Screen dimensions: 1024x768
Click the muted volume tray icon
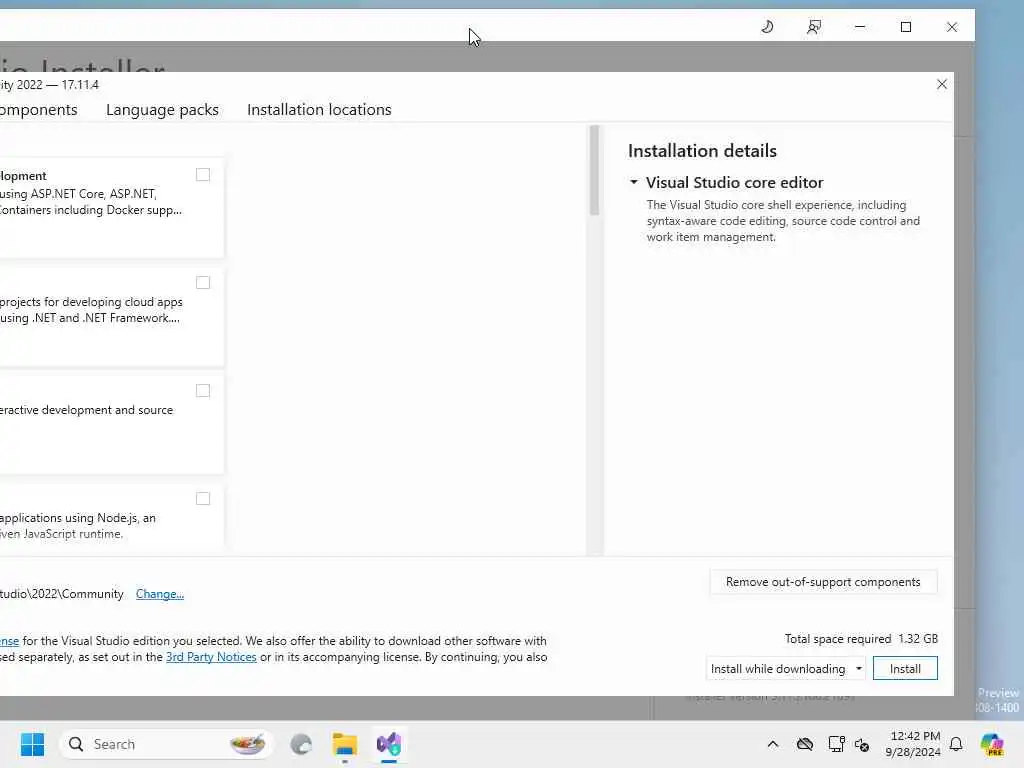click(861, 744)
